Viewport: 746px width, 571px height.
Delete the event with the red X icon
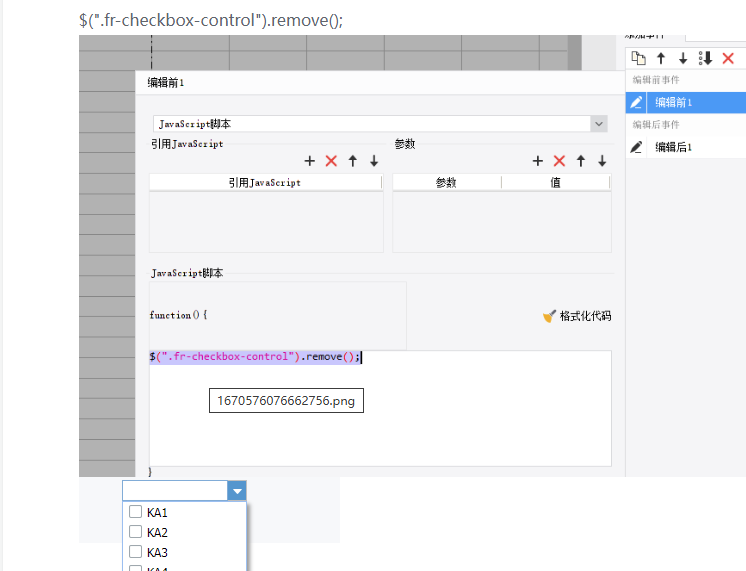pos(728,59)
